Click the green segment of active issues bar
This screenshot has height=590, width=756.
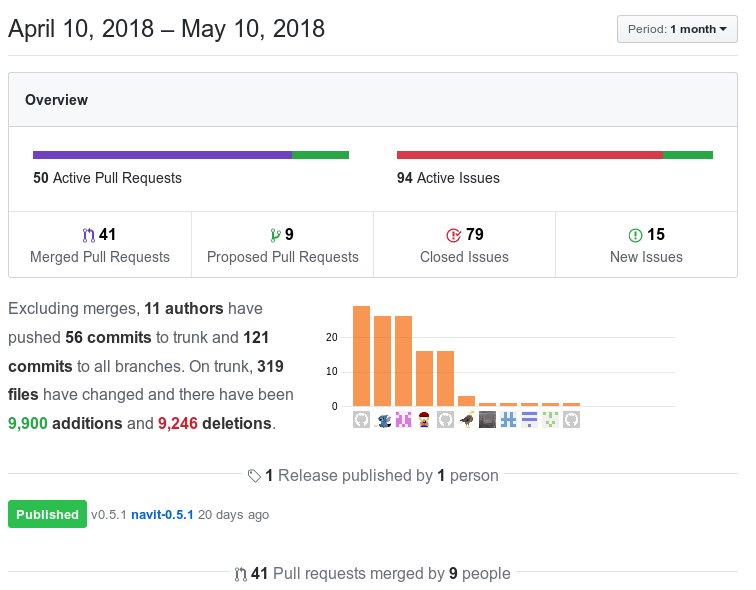pos(688,155)
